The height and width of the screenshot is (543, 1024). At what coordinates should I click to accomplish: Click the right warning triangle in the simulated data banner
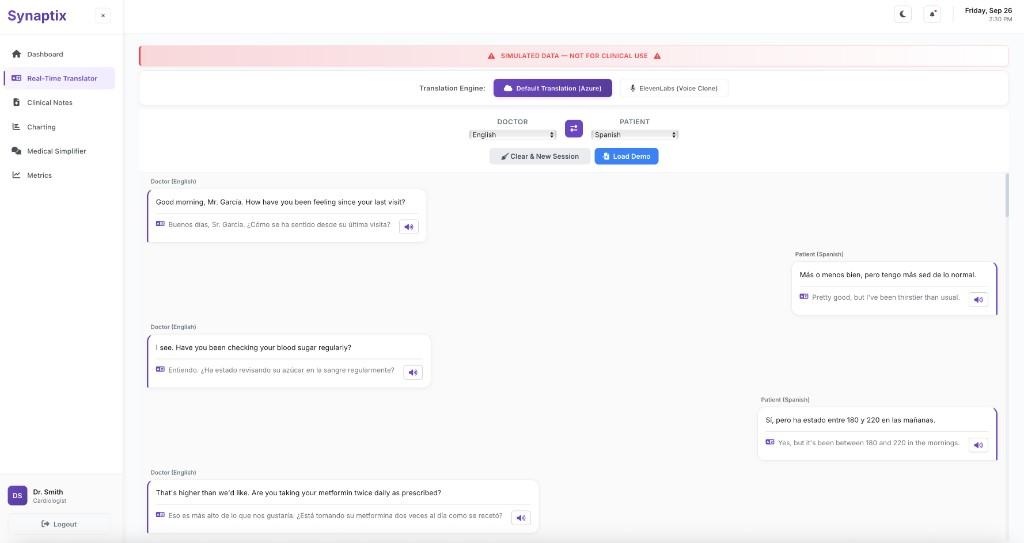657,56
